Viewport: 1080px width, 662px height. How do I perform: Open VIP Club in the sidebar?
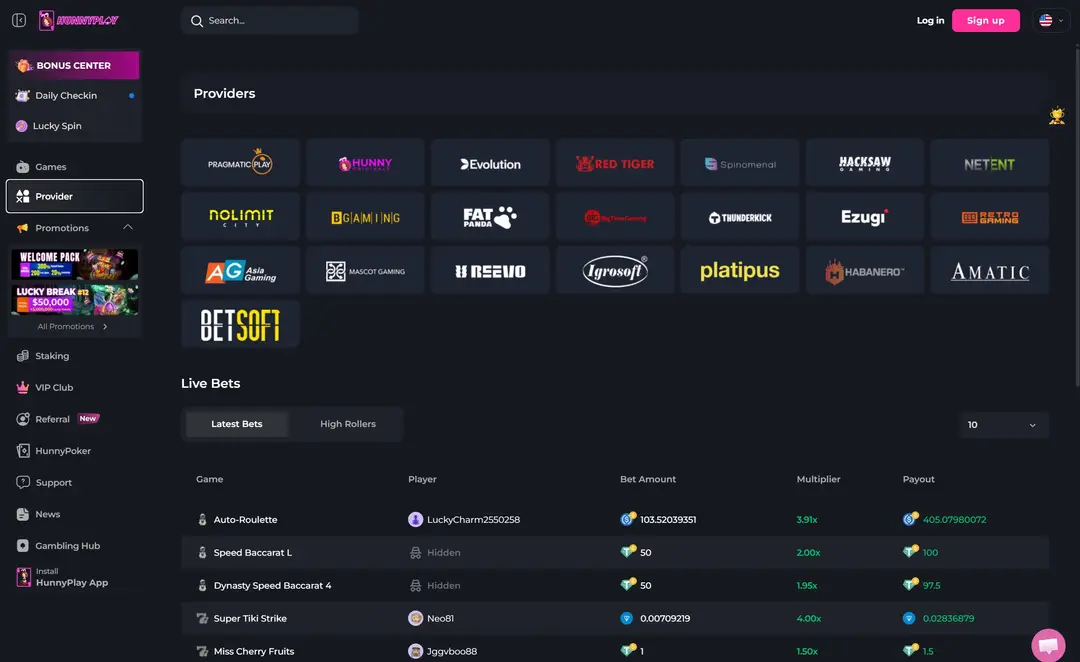pyautogui.click(x=74, y=387)
